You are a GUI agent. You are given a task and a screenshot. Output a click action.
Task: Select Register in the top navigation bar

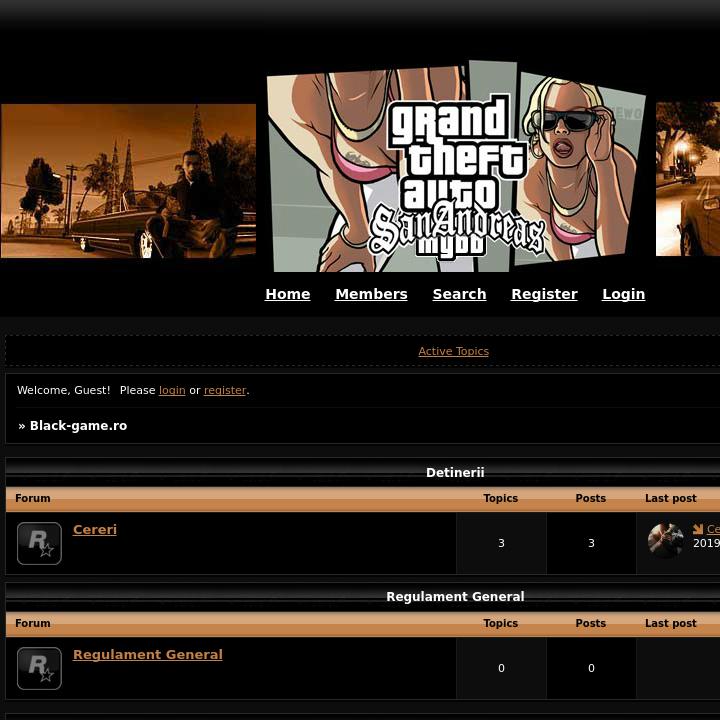544,294
